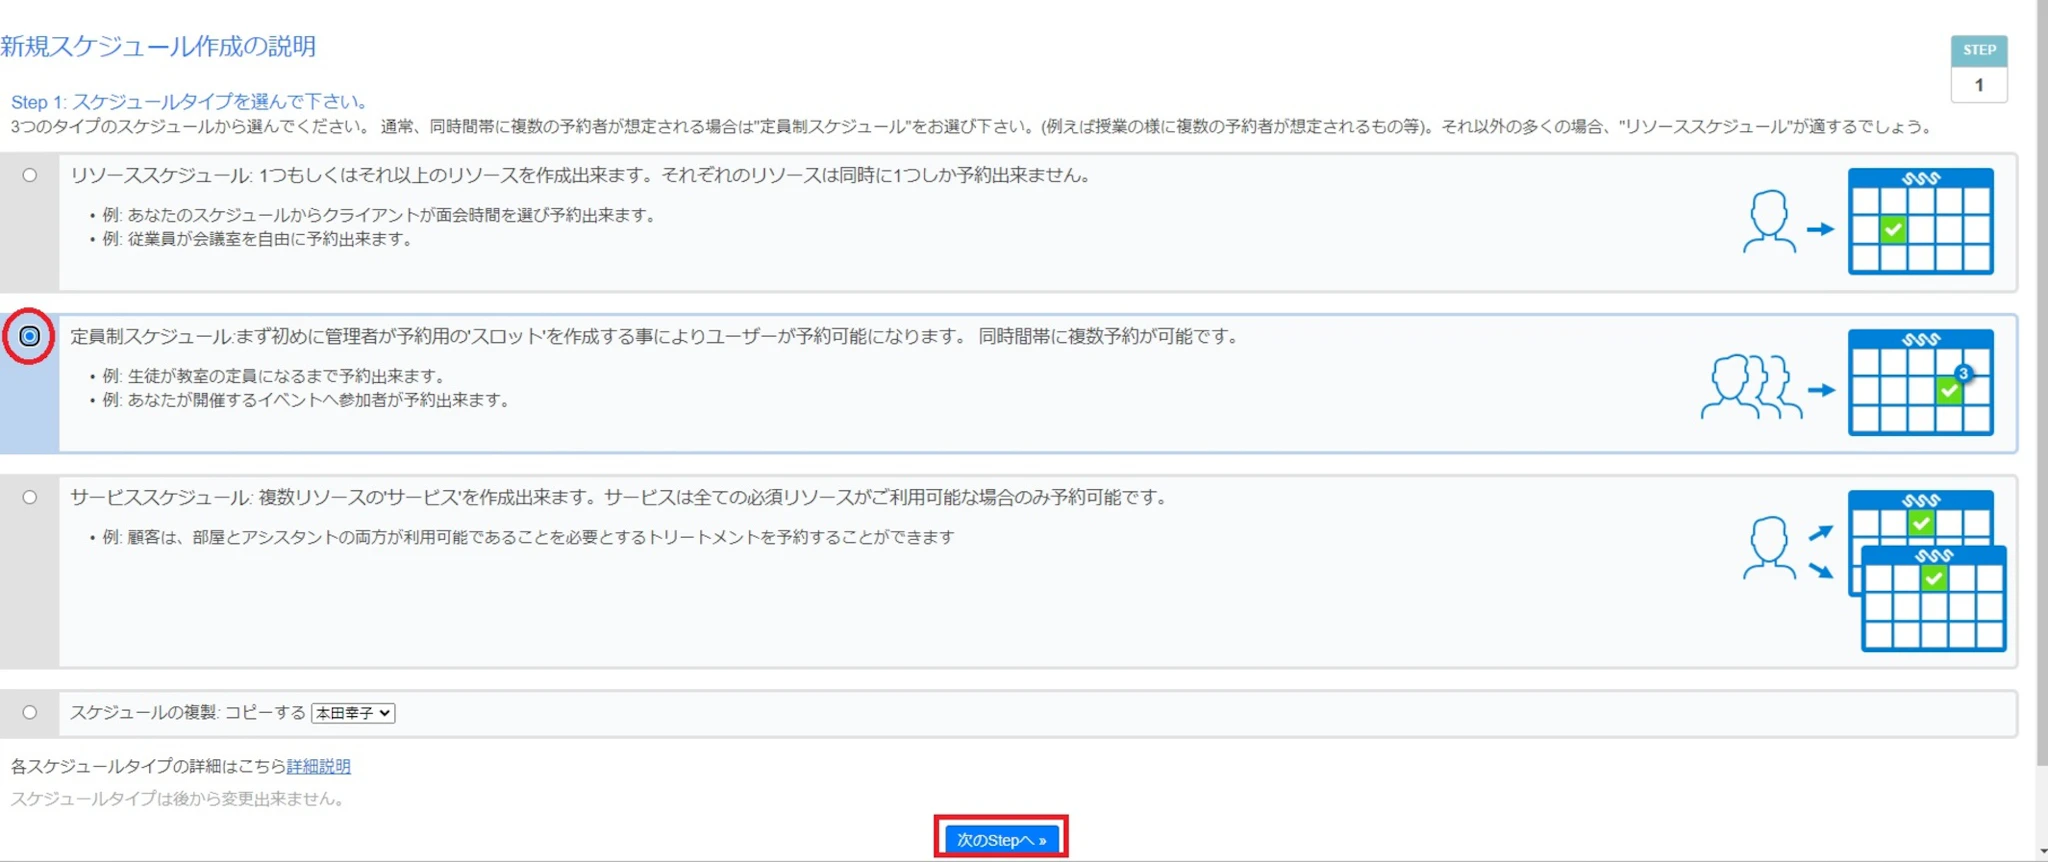This screenshot has width=2048, height=862.
Task: Click the single user icon in Service row
Action: point(1768,548)
